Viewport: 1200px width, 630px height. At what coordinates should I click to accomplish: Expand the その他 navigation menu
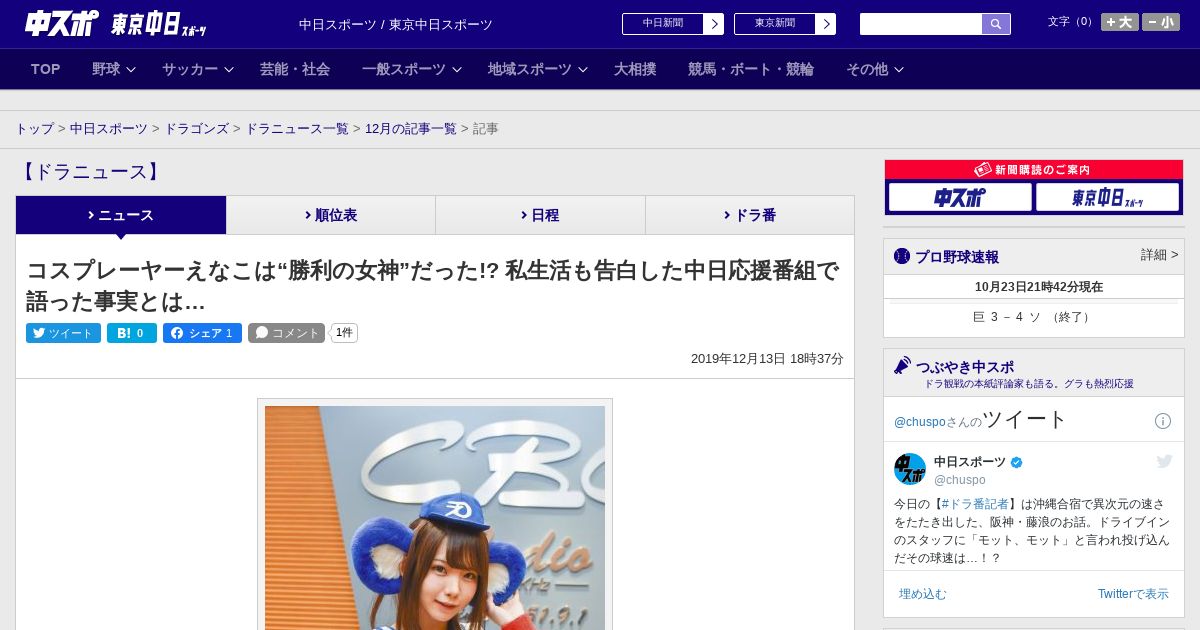pyautogui.click(x=875, y=69)
